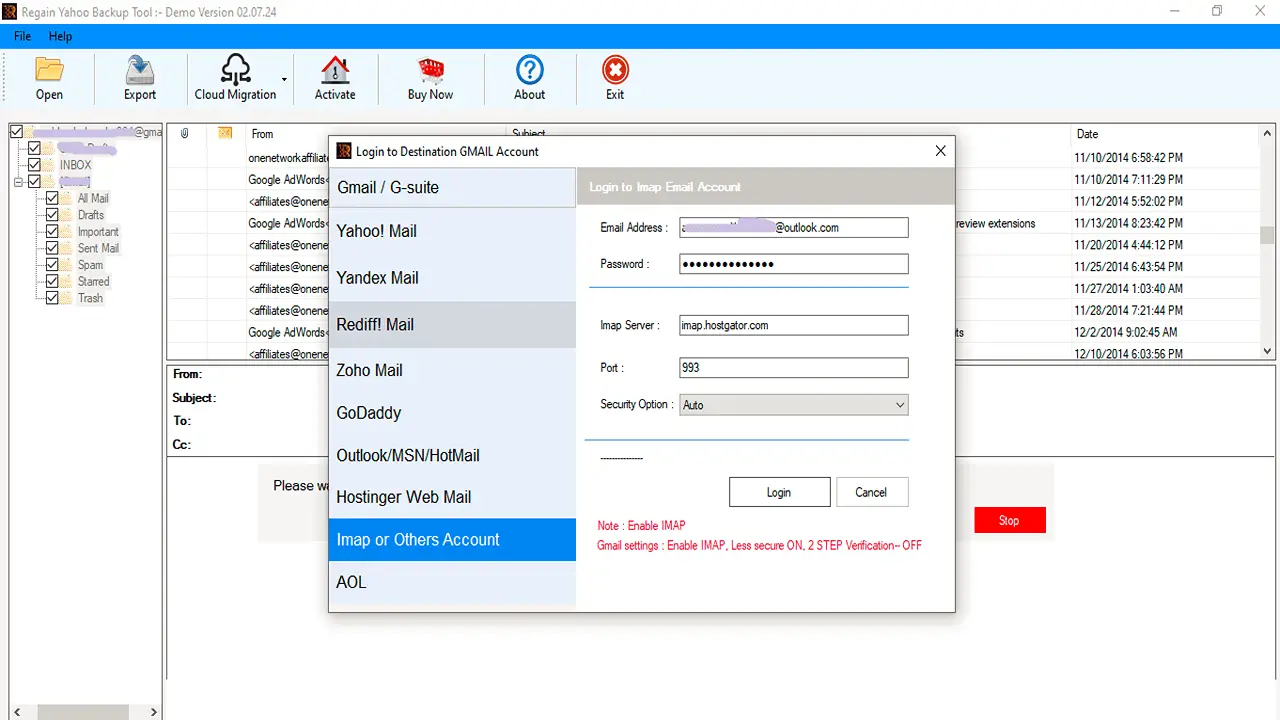Viewport: 1280px width, 720px height.
Task: Click the attachment paperclip column header
Action: [186, 133]
